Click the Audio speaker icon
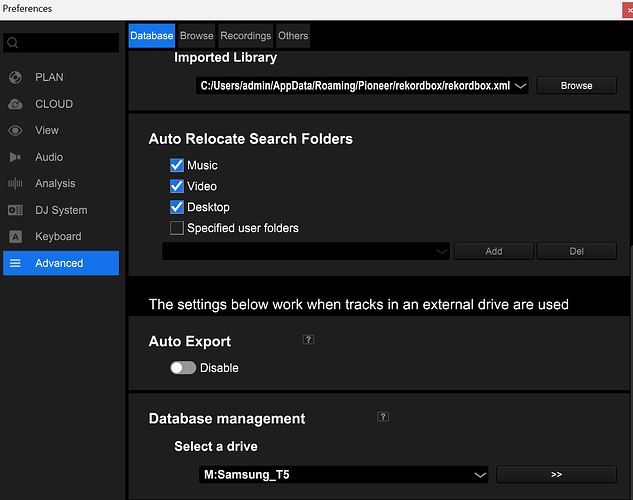 click(x=15, y=157)
